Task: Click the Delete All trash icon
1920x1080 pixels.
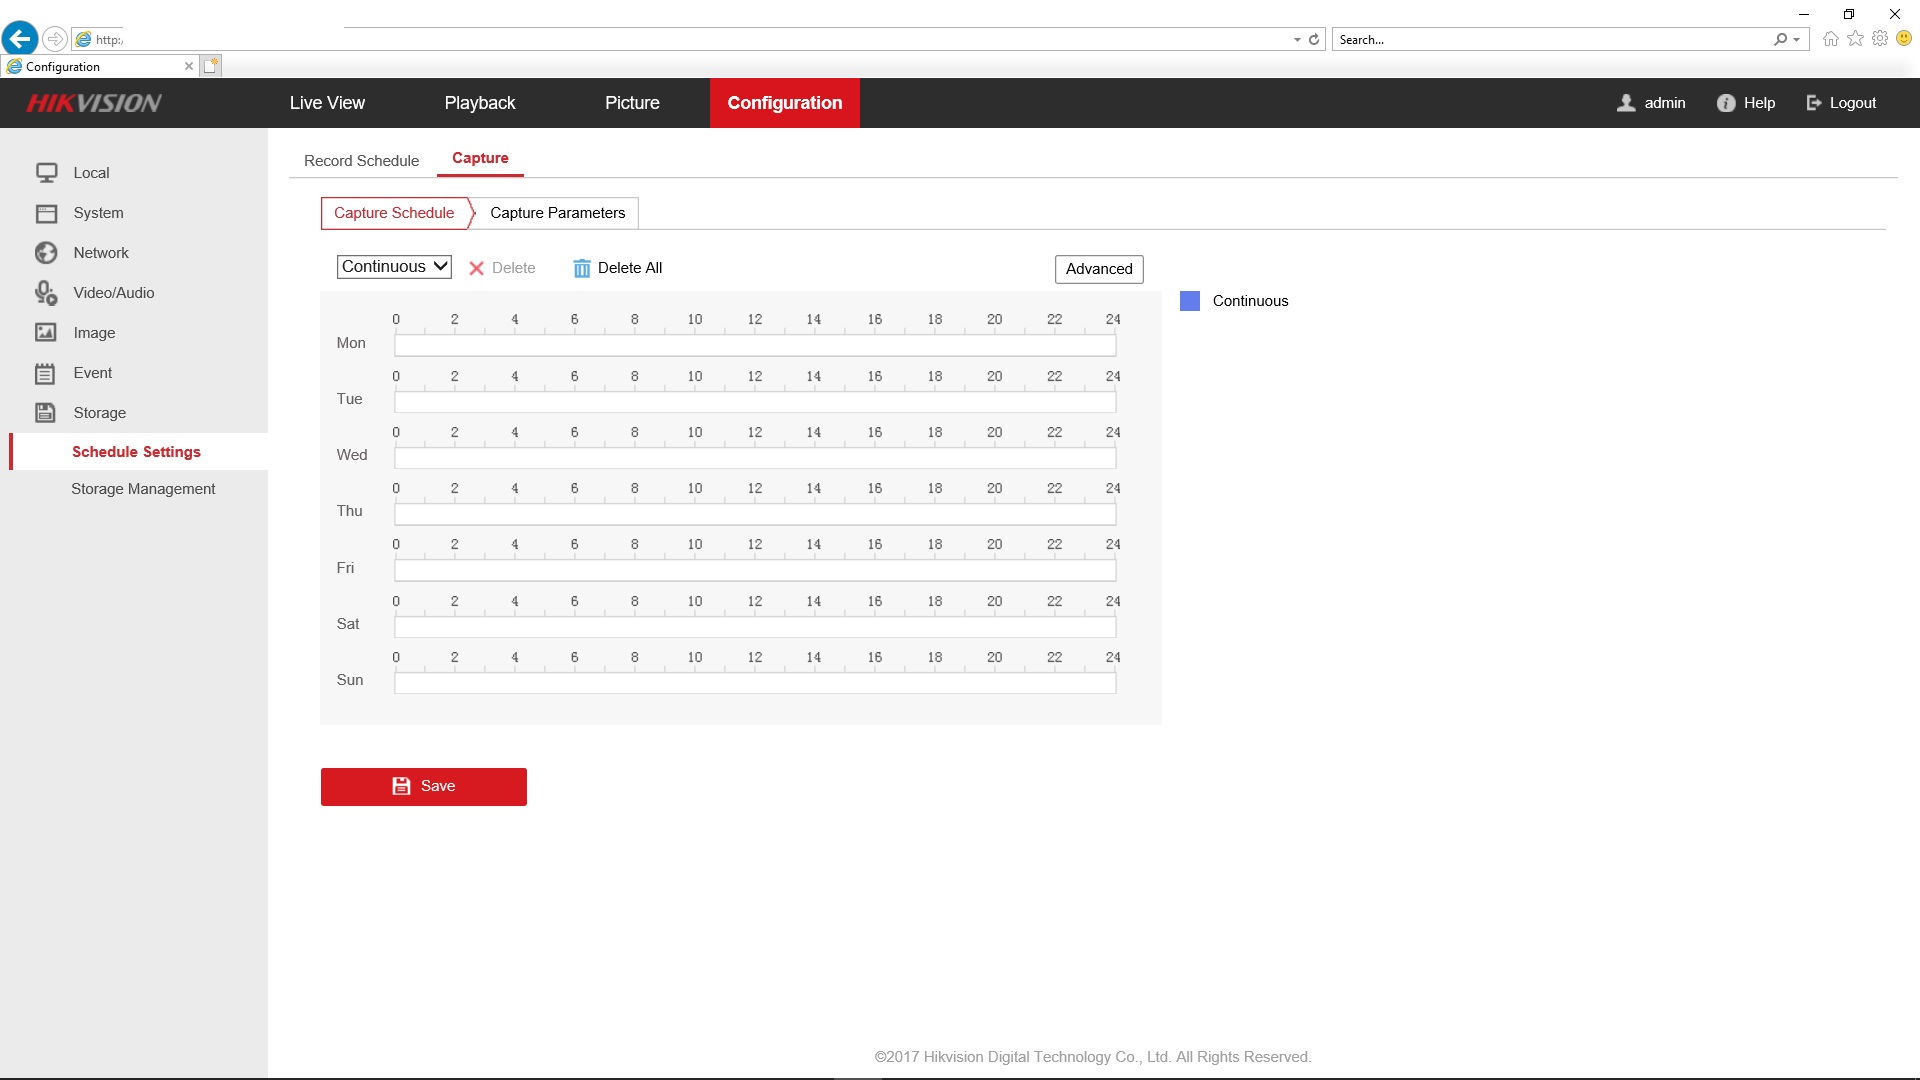Action: pyautogui.click(x=581, y=268)
